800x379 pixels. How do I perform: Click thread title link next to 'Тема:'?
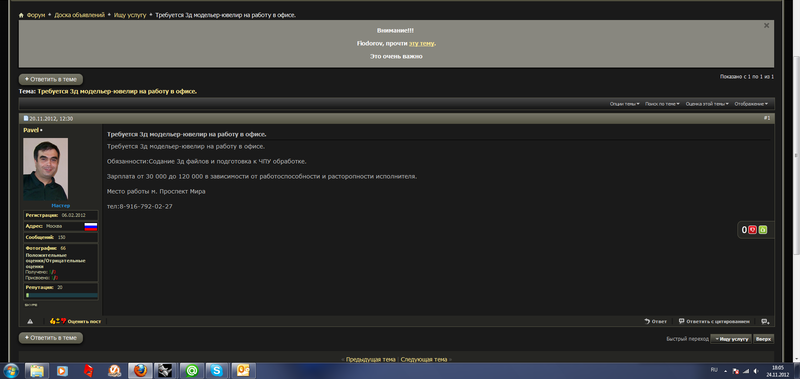117,92
